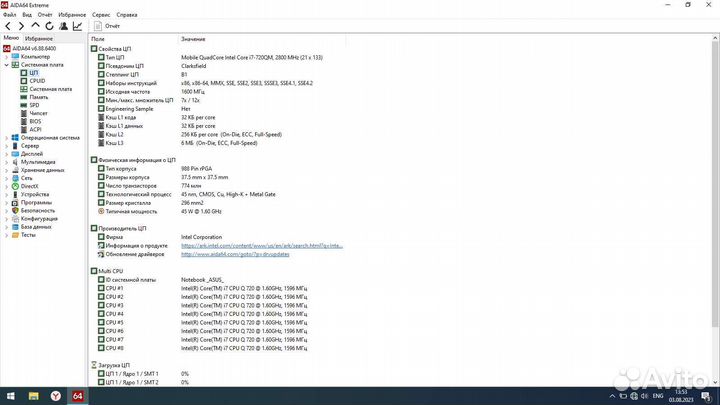This screenshot has width=720, height=405.
Task: Select BIOS in the tree
Action: 35,121
